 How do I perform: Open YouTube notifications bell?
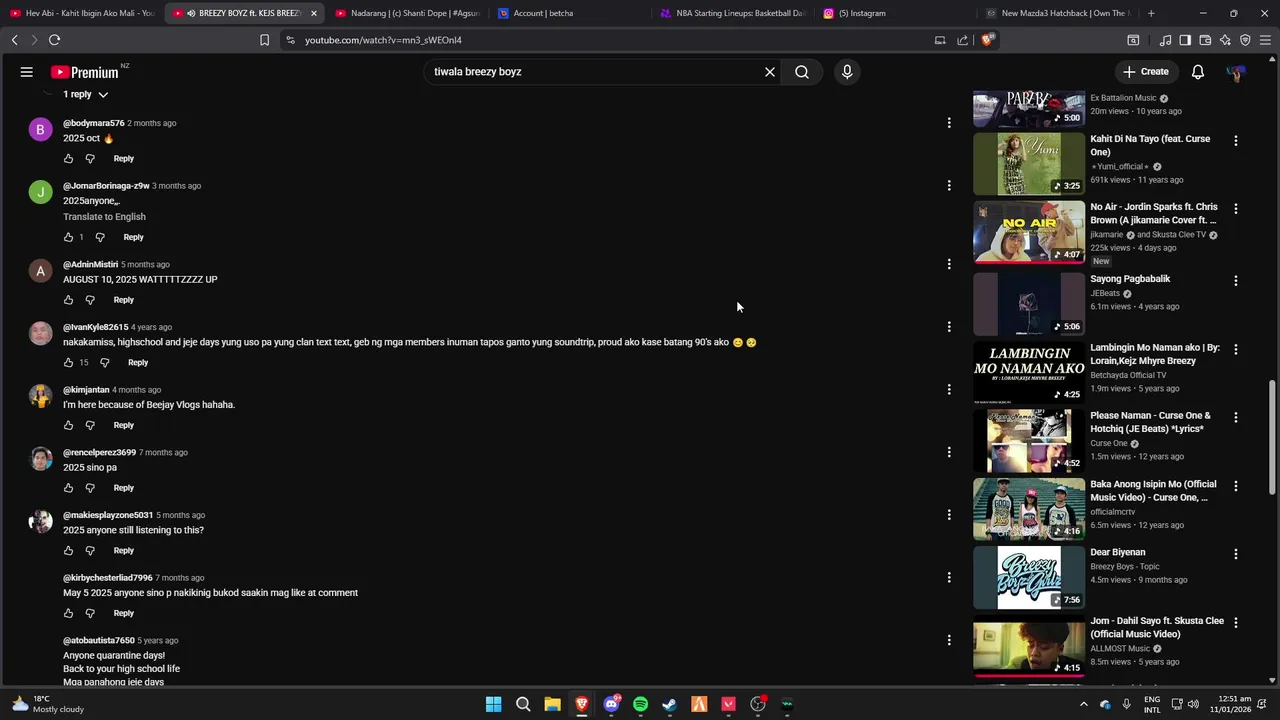pos(1198,72)
